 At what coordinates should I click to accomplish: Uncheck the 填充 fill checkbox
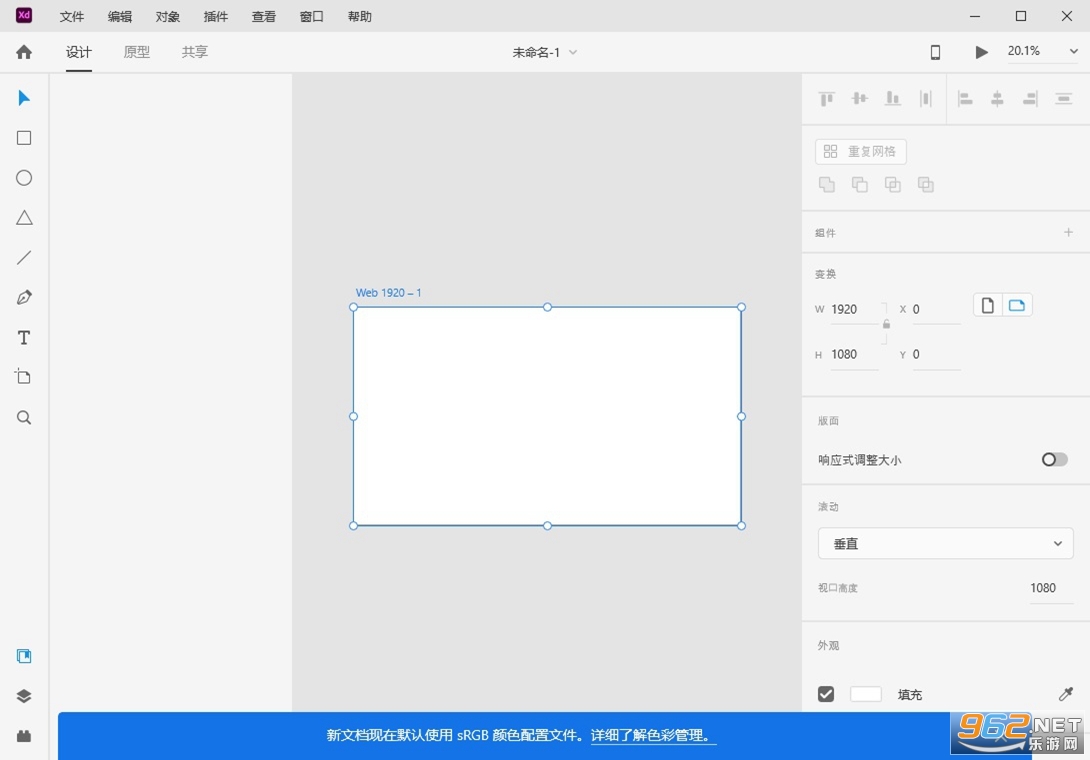pyautogui.click(x=826, y=694)
